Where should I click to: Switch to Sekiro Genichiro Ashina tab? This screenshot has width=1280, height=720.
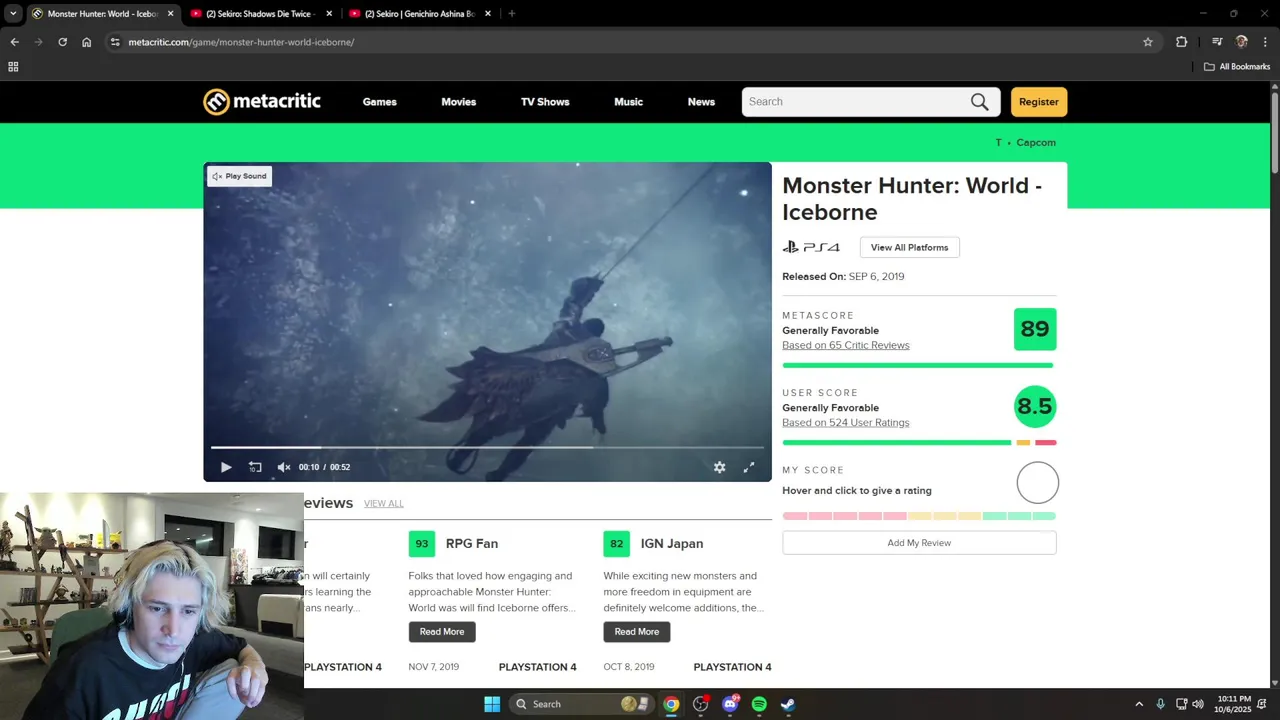pos(420,14)
